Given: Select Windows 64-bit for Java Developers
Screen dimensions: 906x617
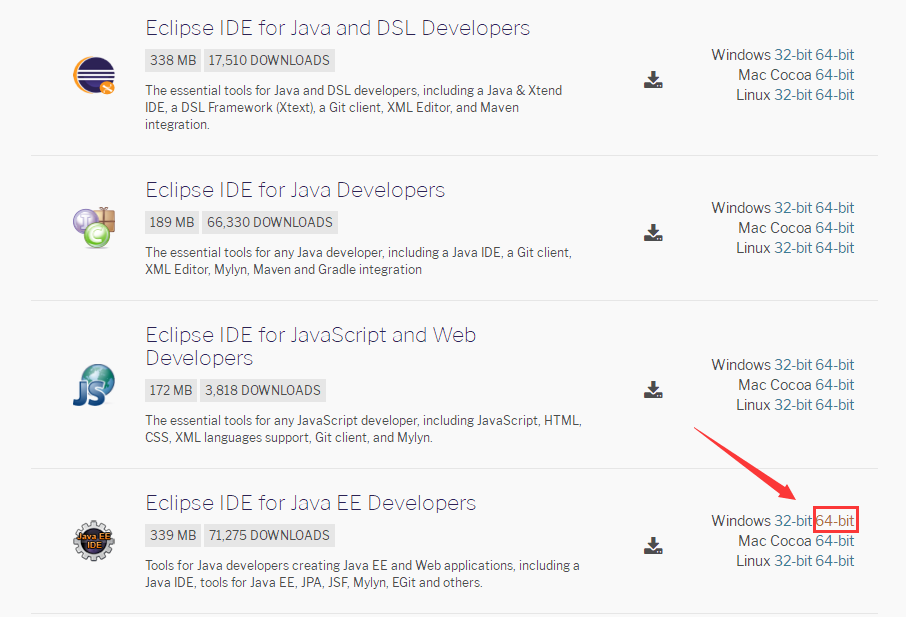Looking at the screenshot, I should (834, 208).
